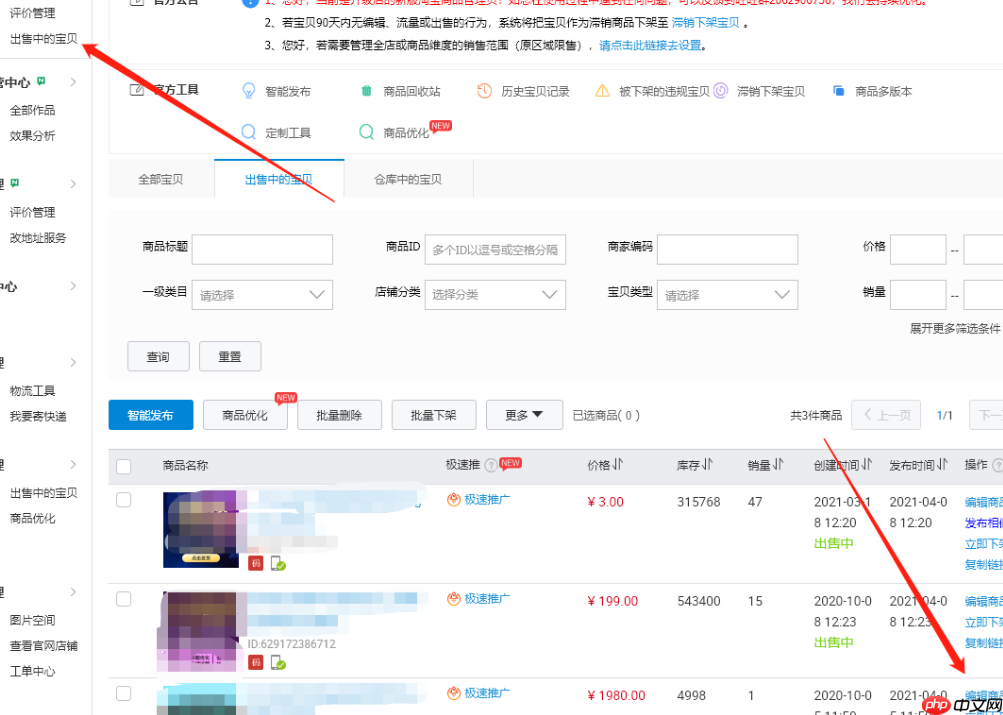The width and height of the screenshot is (1003, 715).
Task: Sort by 发布时间 using its sort arrows
Action: 942,465
